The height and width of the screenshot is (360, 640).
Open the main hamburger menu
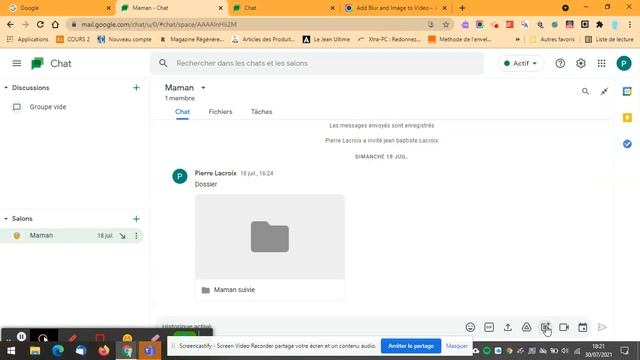(17, 63)
